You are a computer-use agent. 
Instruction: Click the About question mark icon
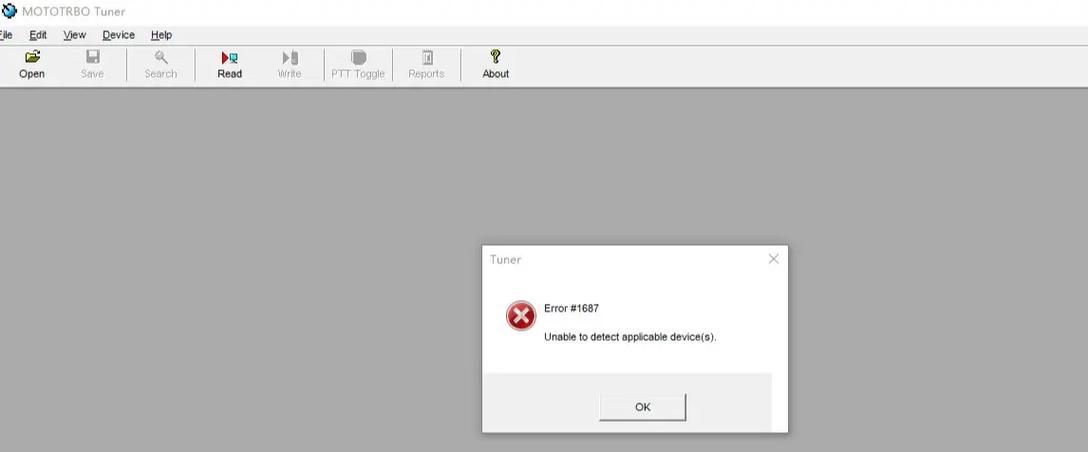click(495, 57)
